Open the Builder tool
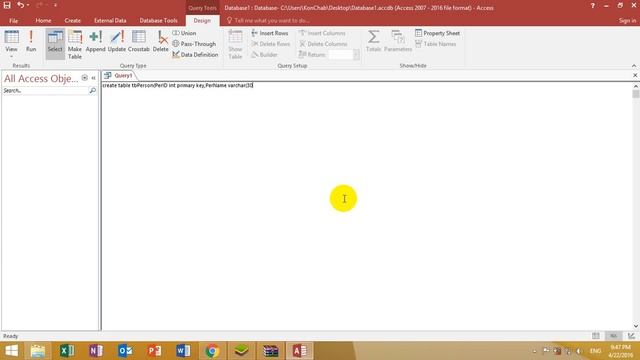Viewport: 640px width, 360px height. 264,54
